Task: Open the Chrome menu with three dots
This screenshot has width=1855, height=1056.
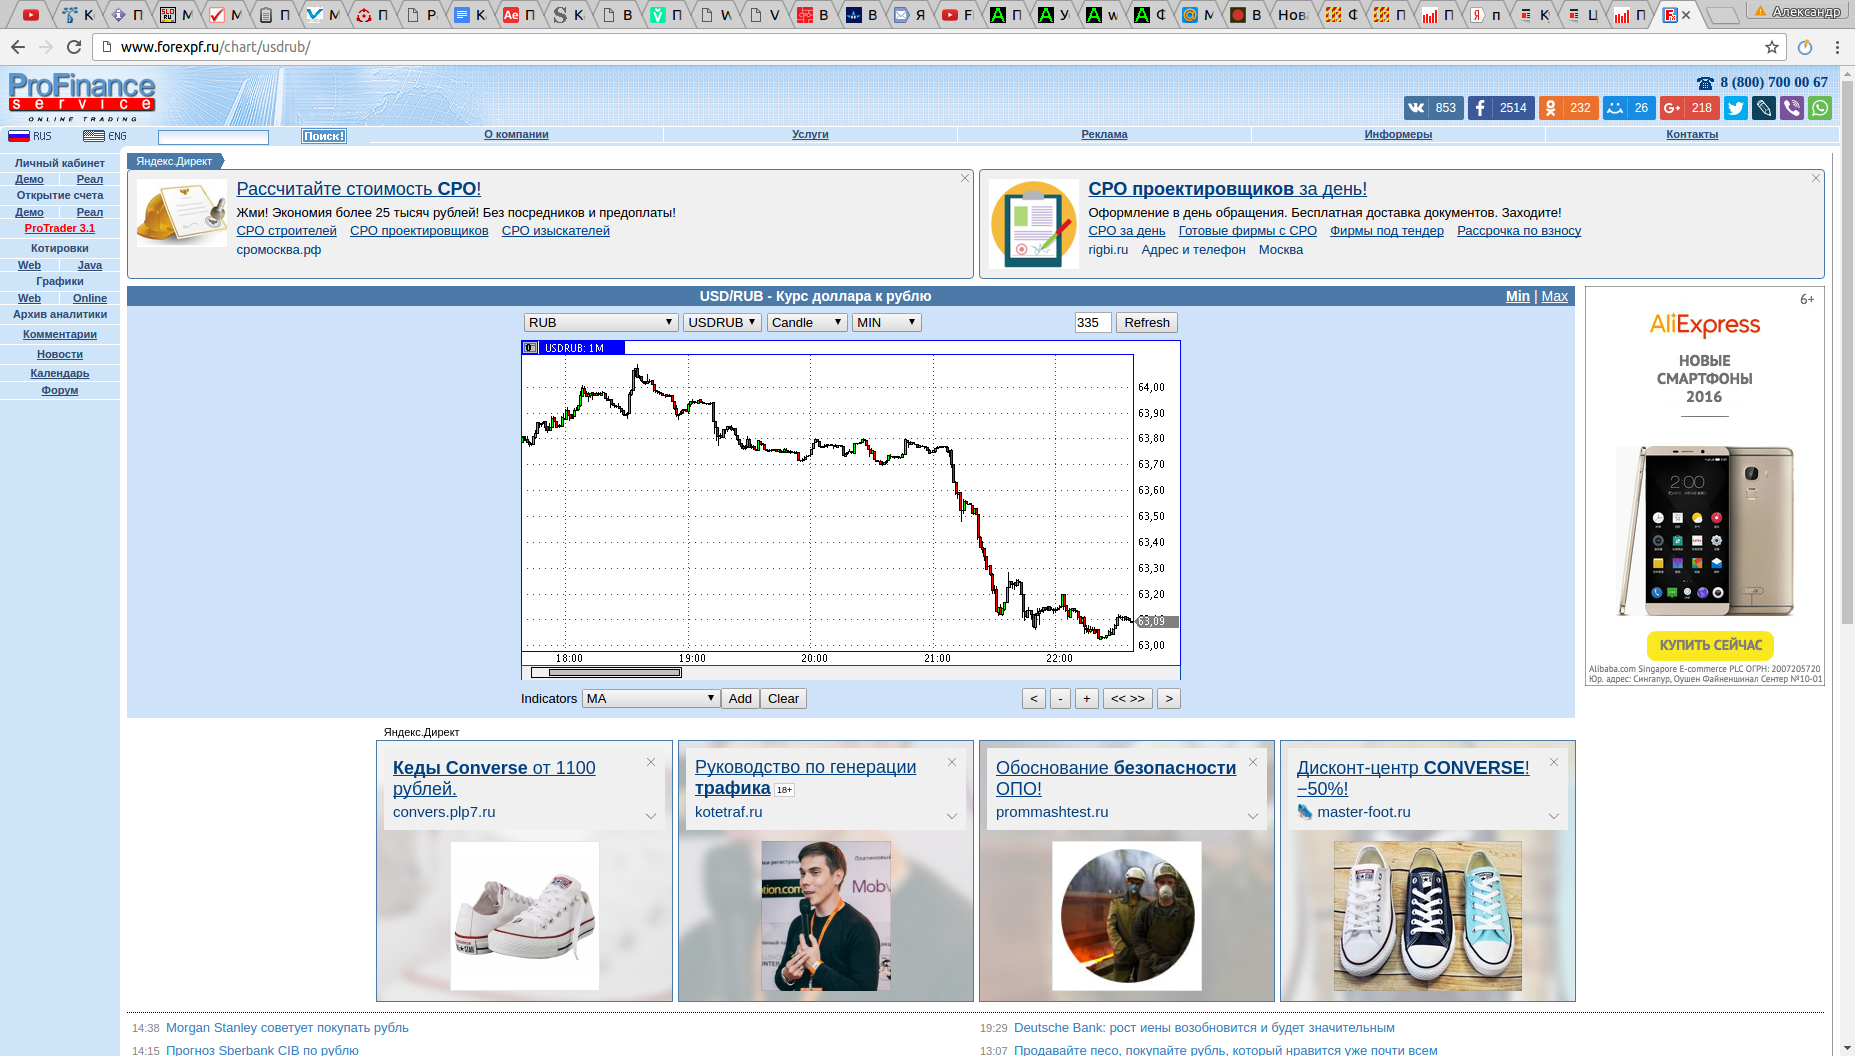Action: (x=1837, y=47)
